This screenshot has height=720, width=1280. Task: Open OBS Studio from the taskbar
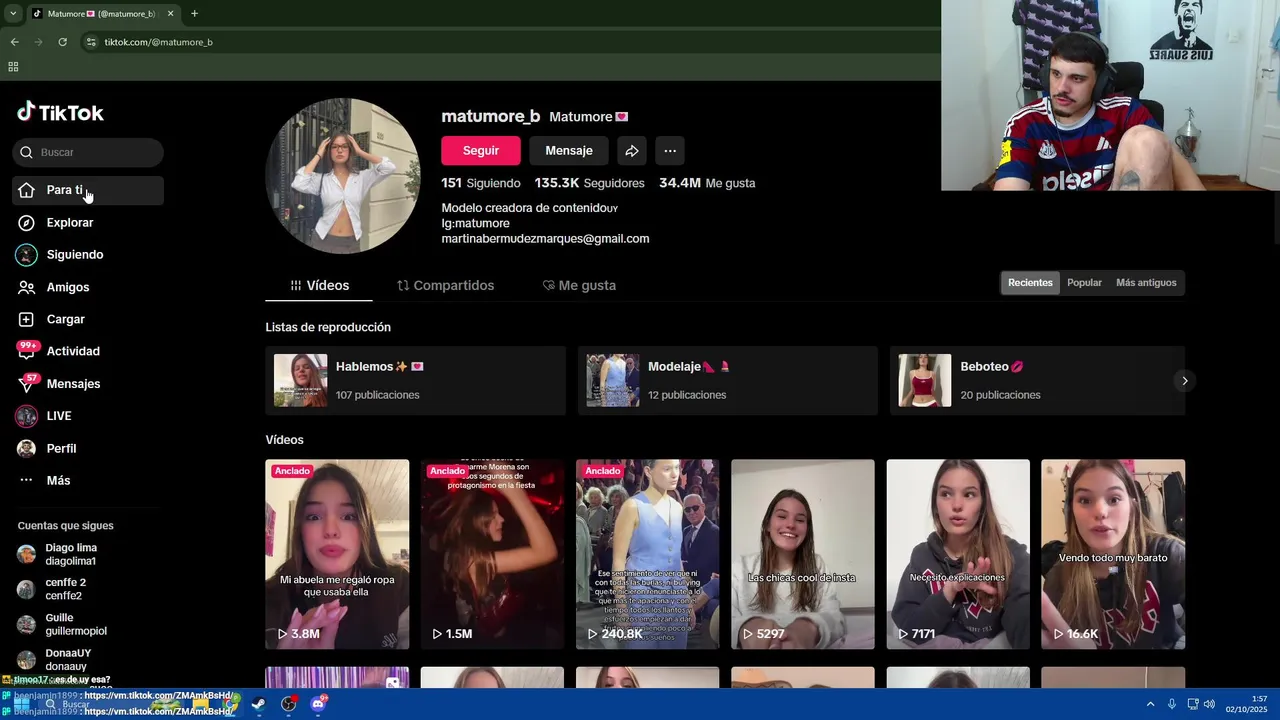(x=289, y=704)
